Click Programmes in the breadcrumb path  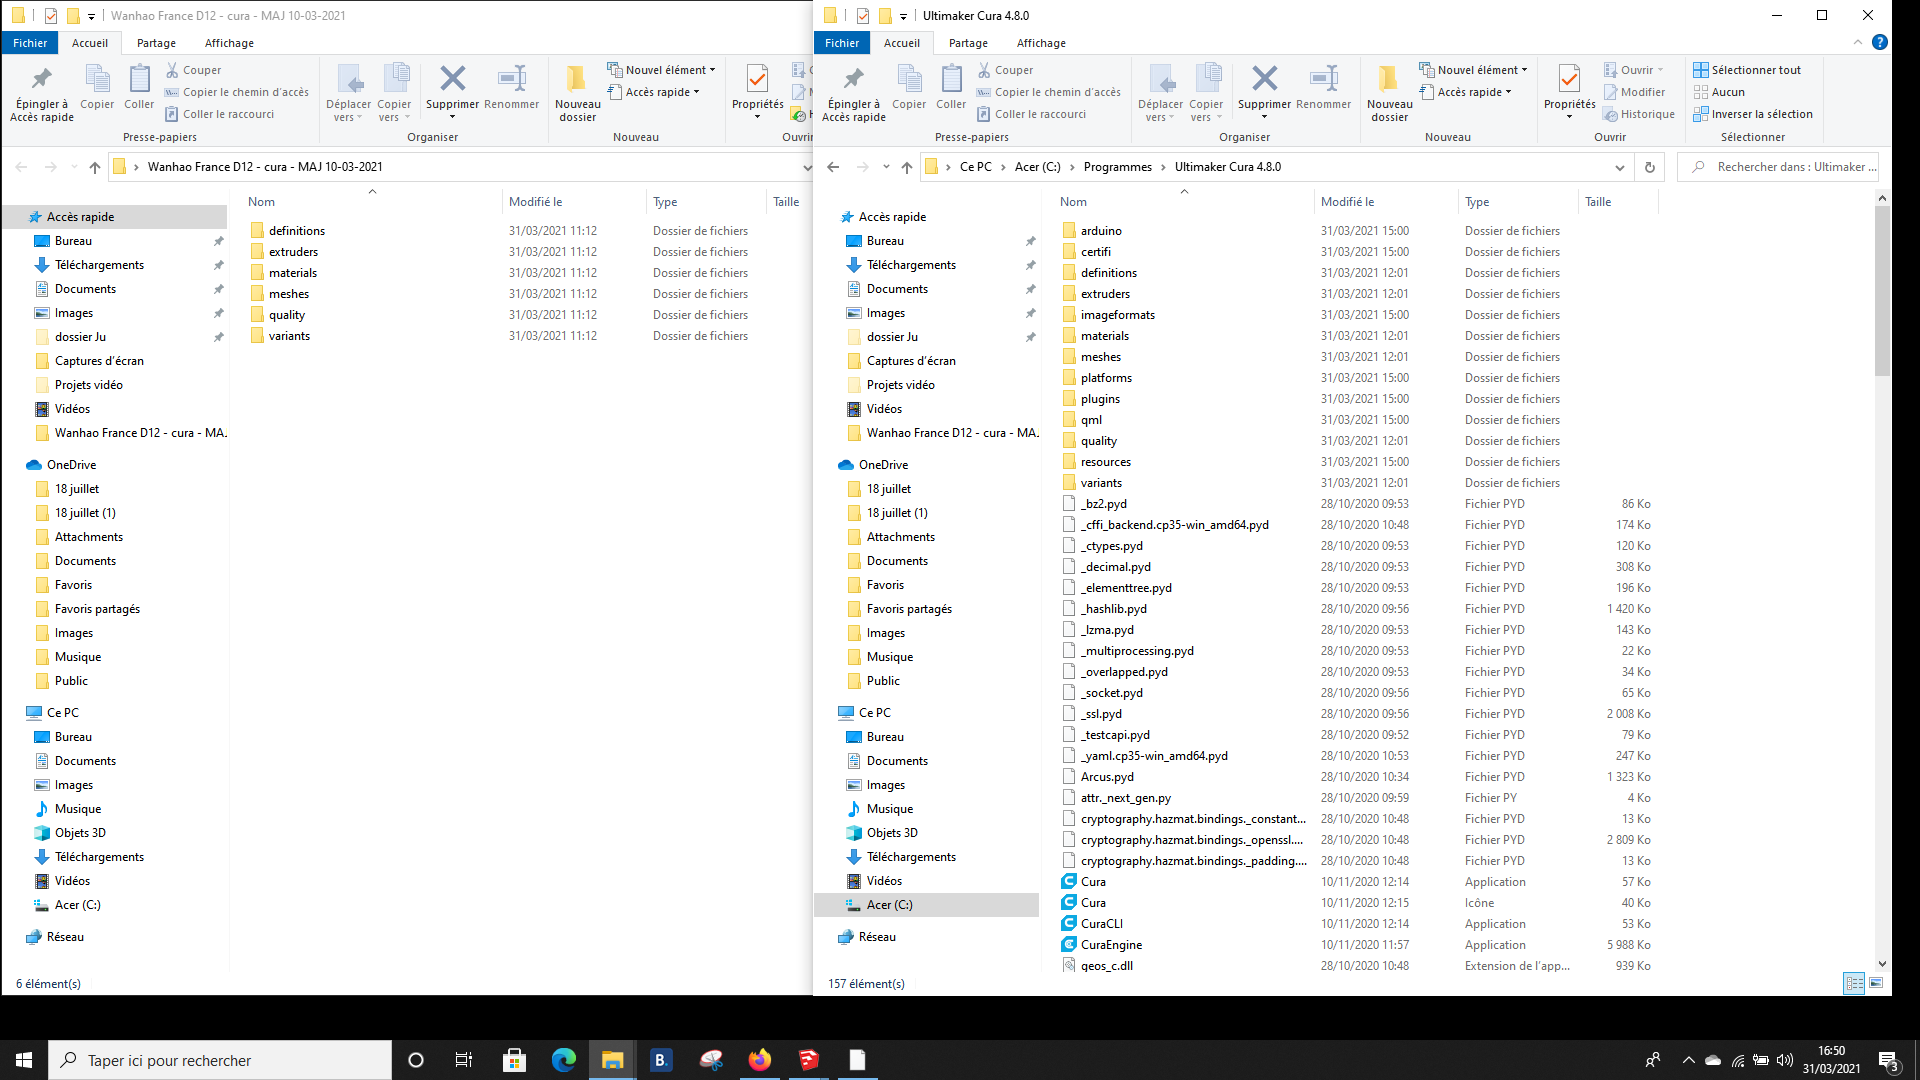click(1118, 167)
